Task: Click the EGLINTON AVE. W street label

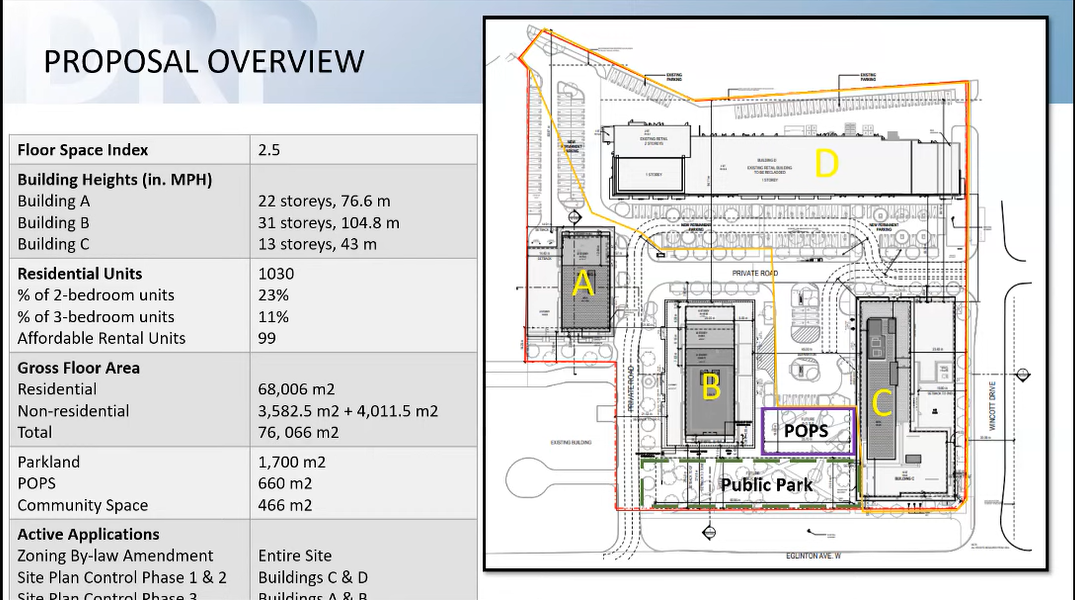Action: coord(813,555)
